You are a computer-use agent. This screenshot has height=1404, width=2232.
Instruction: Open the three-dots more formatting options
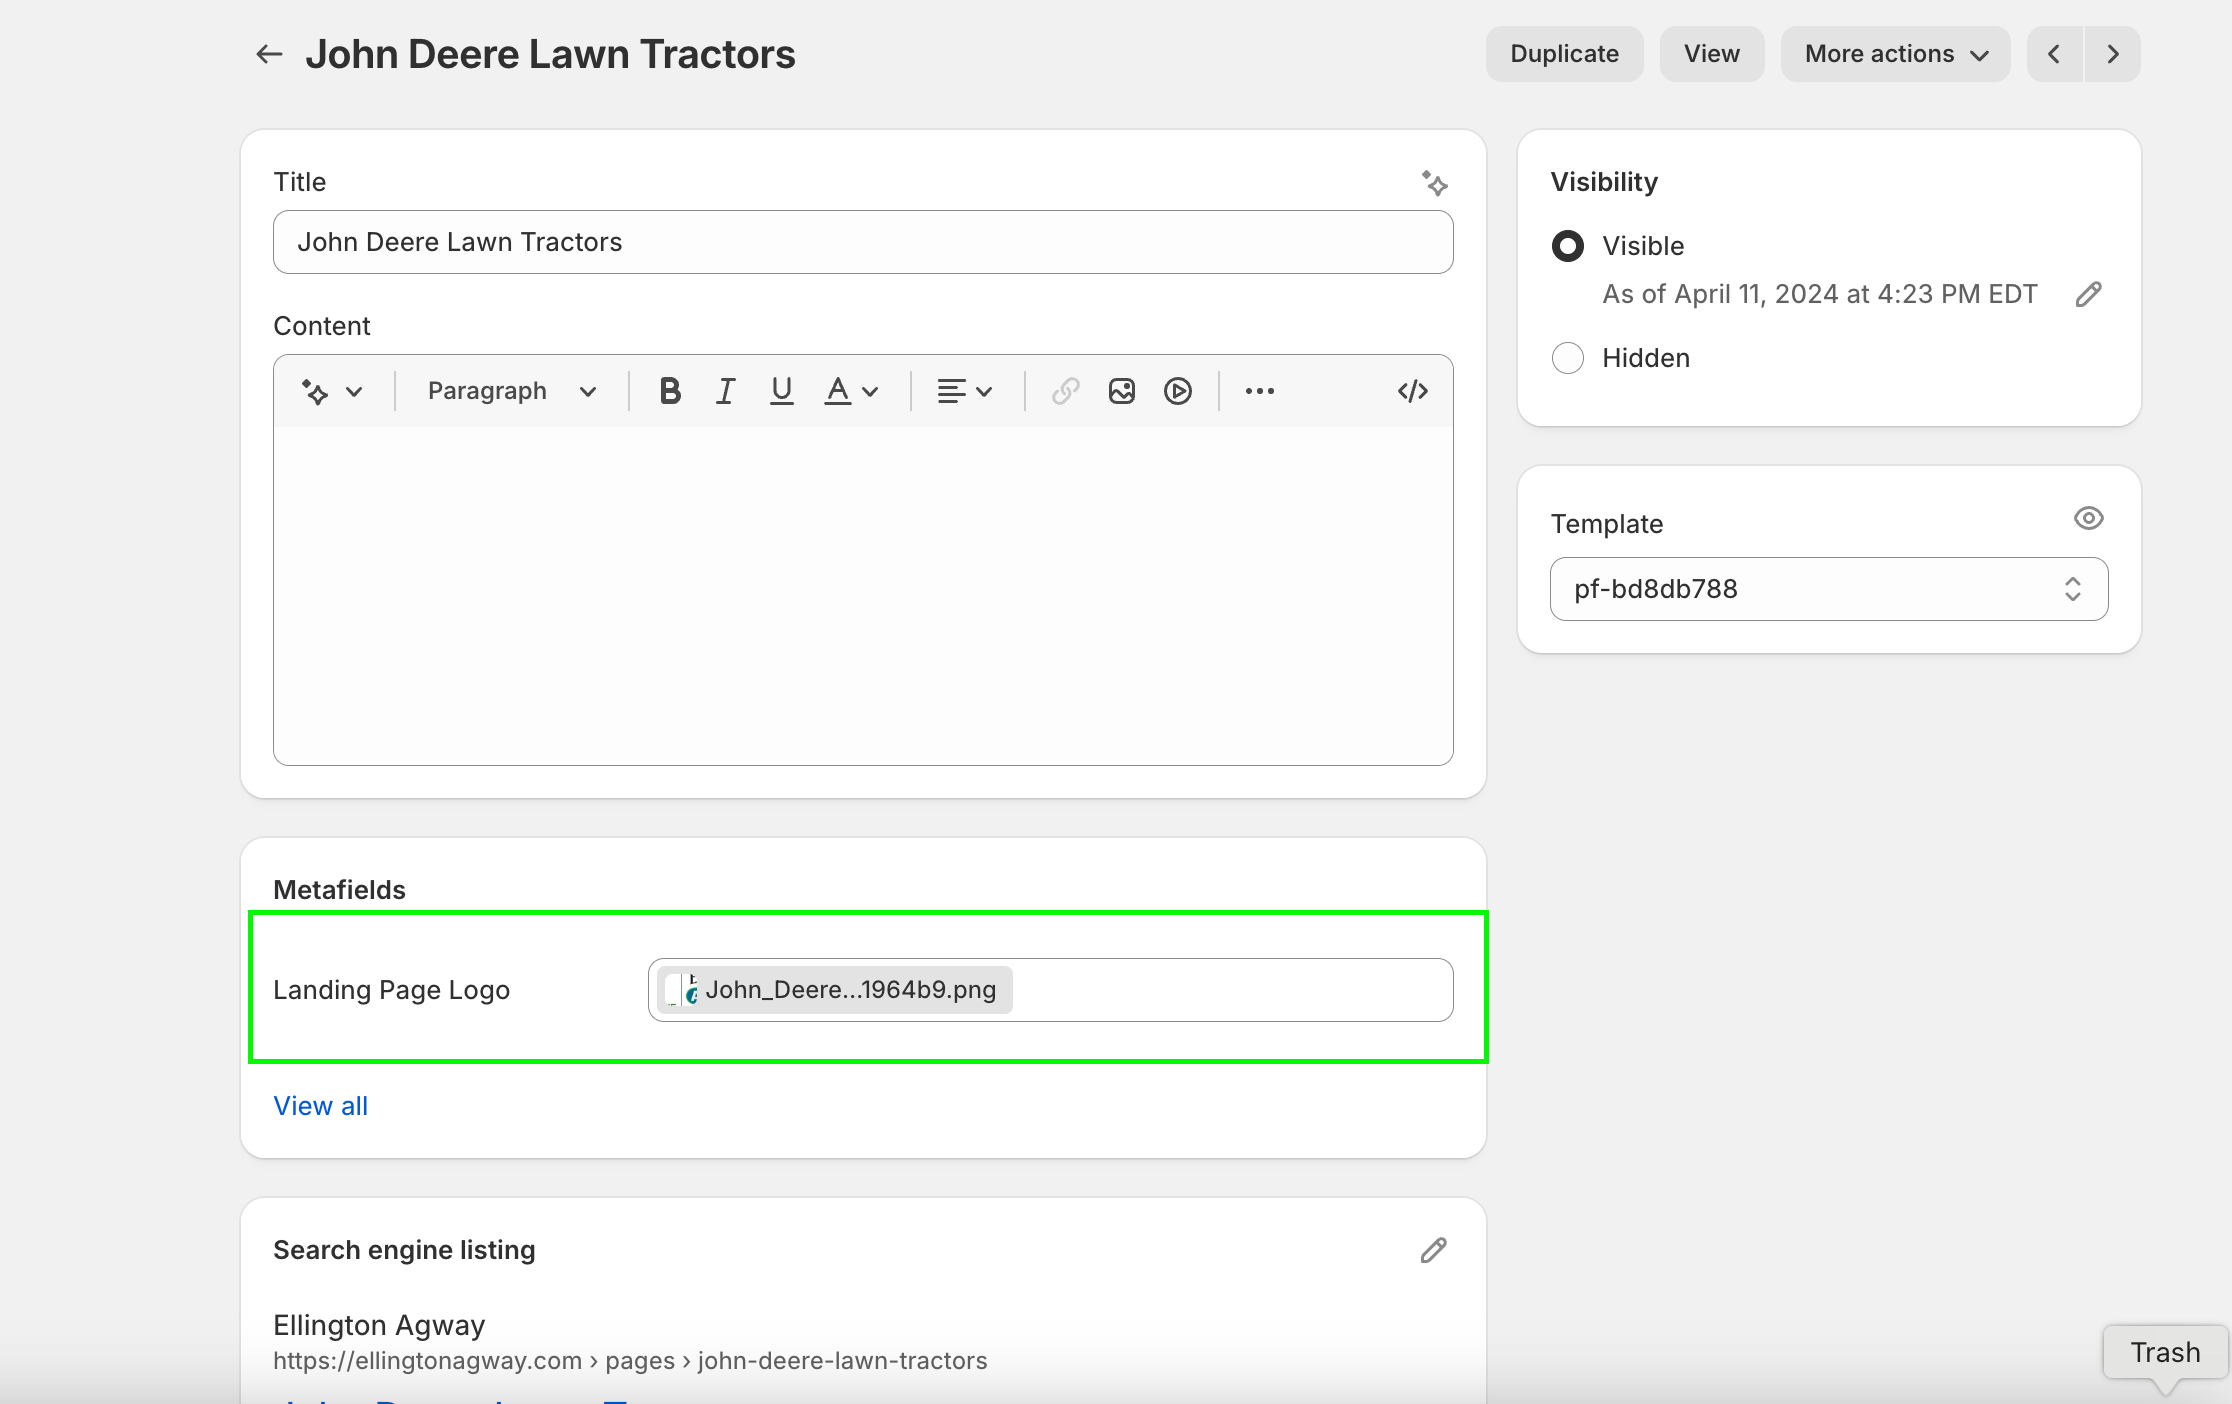[1260, 391]
